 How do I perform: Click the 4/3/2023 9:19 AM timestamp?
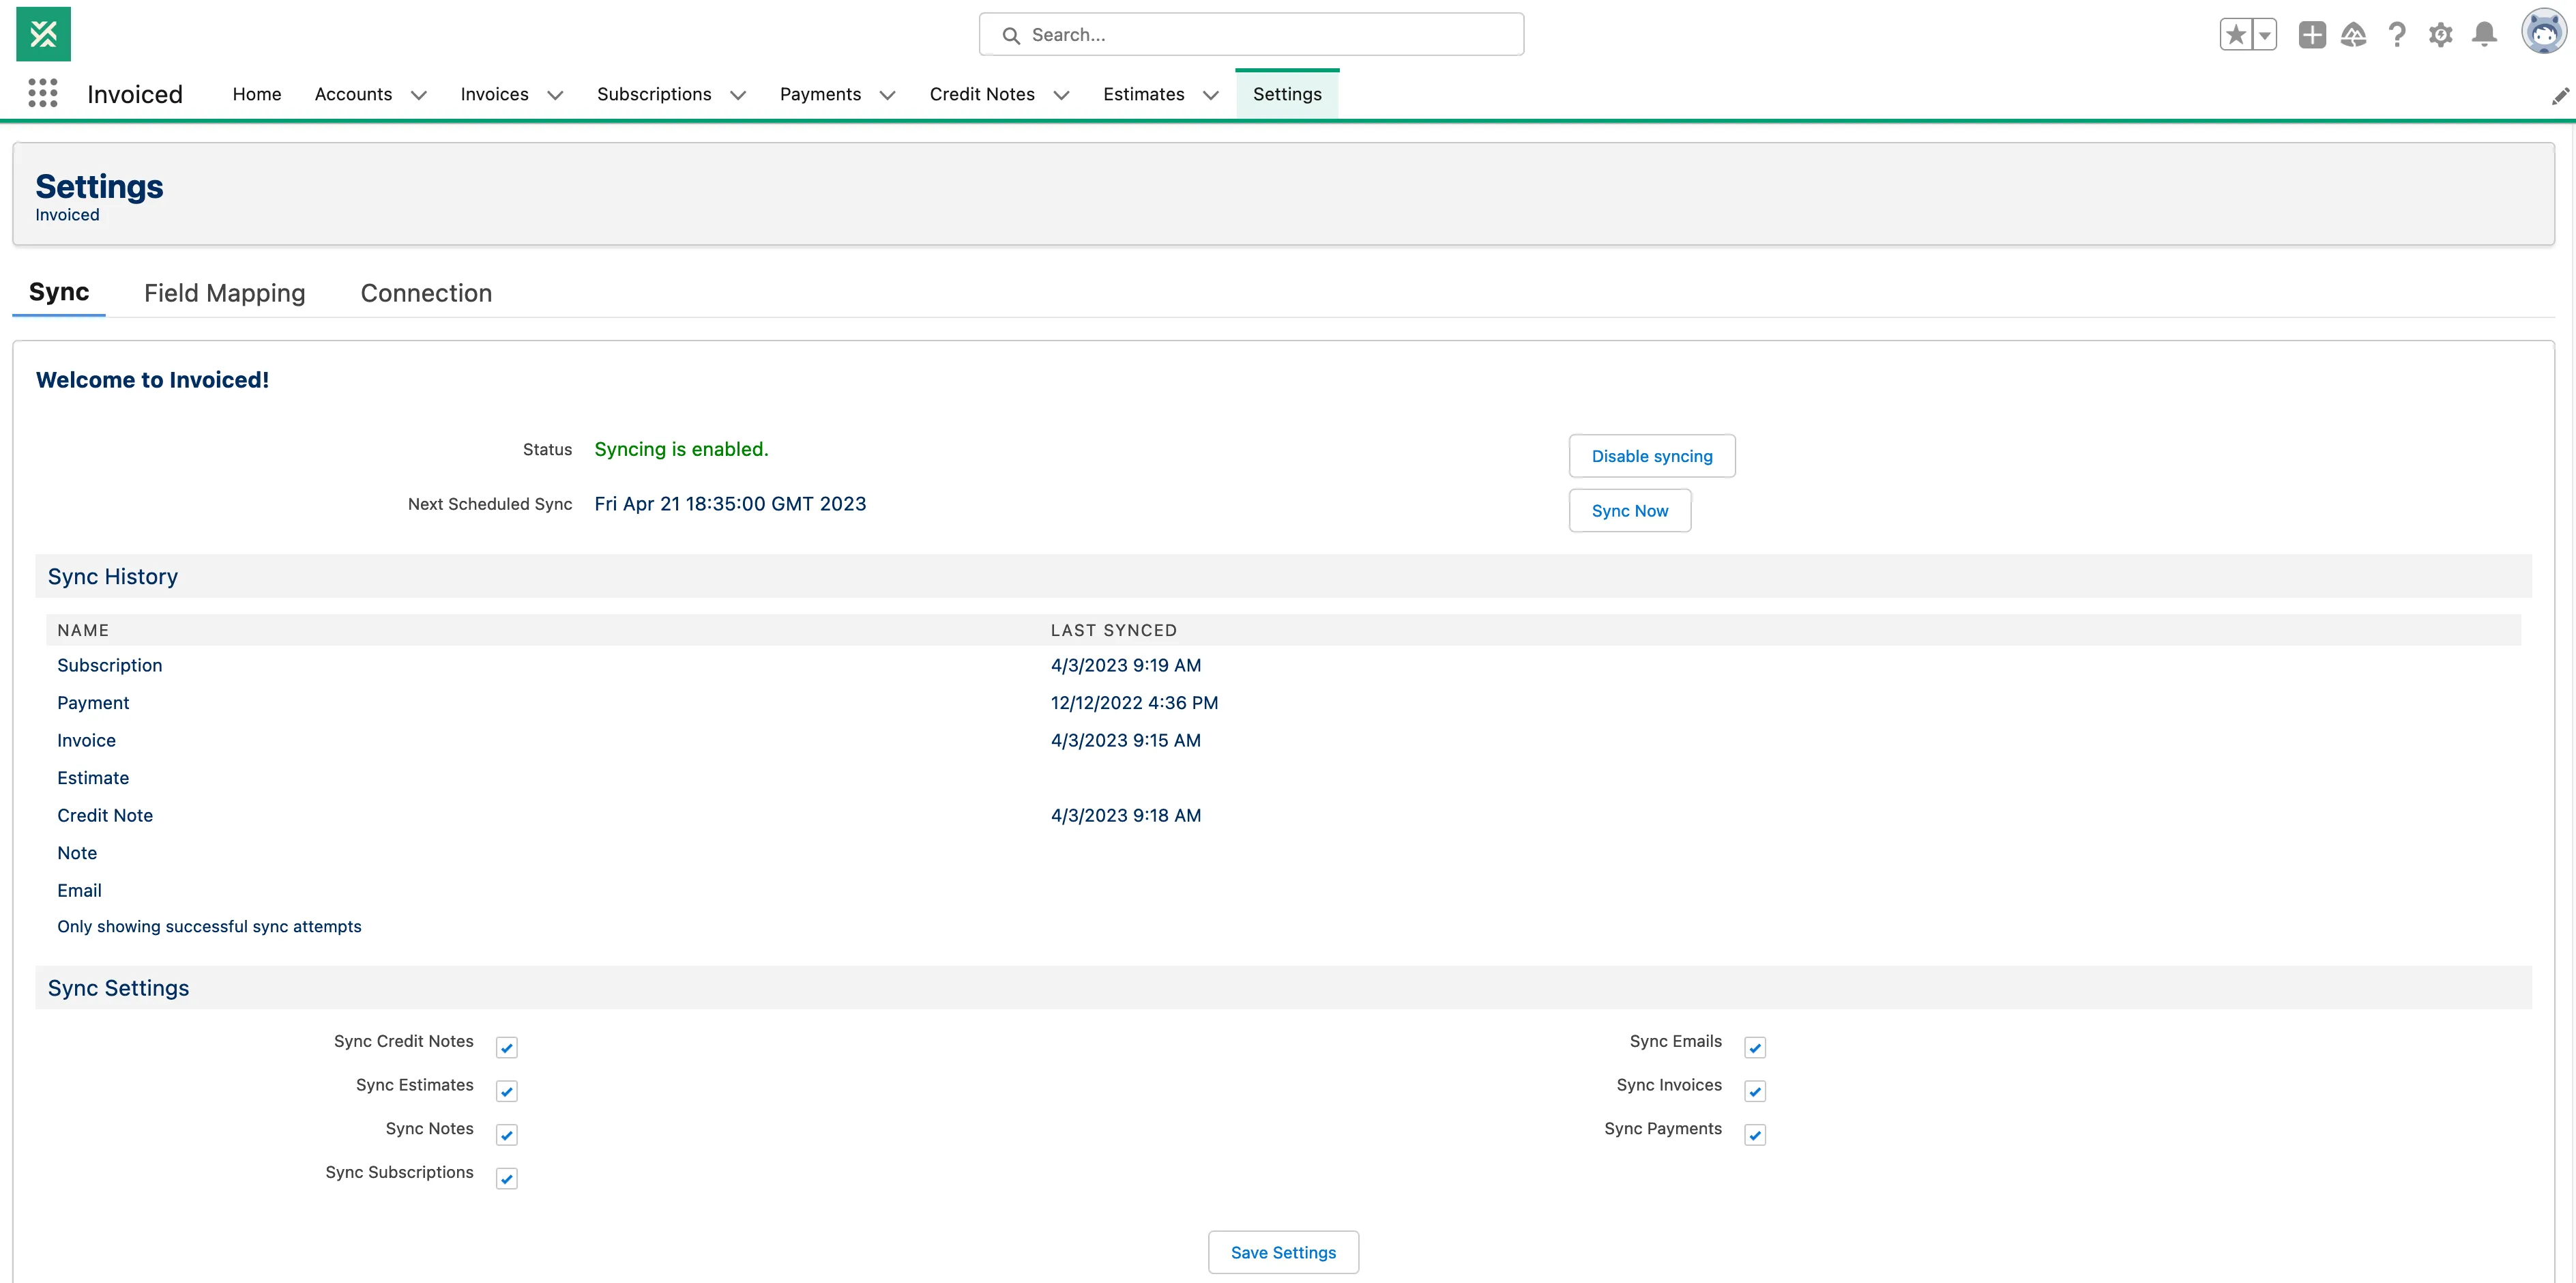(1125, 665)
